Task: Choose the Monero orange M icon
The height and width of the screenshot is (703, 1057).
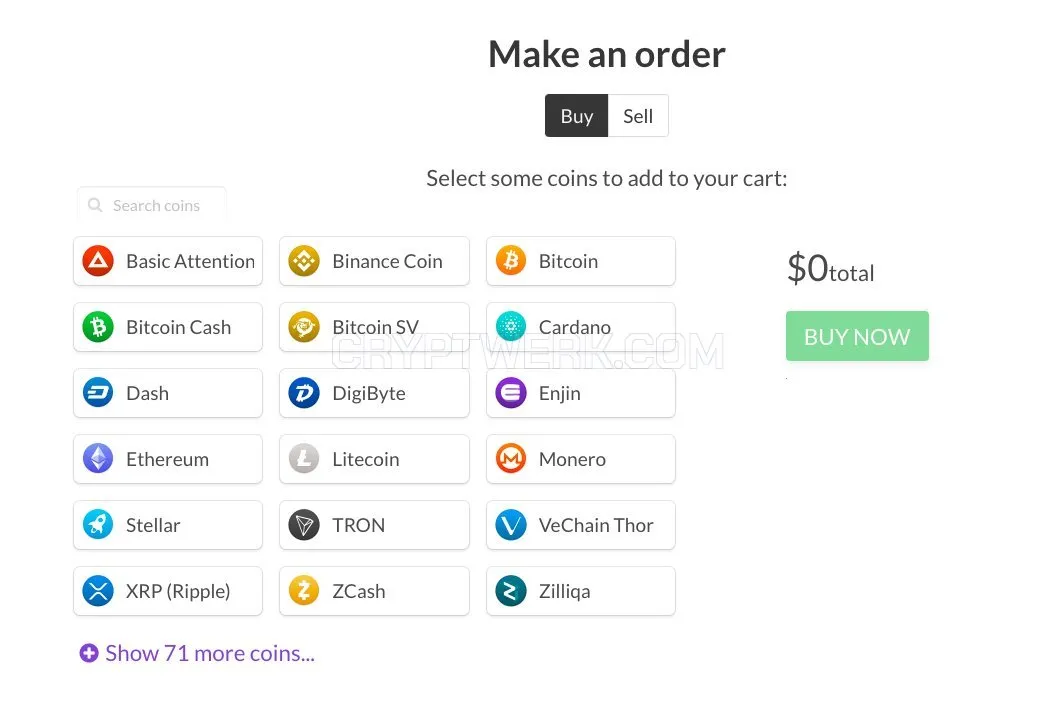Action: click(x=511, y=459)
